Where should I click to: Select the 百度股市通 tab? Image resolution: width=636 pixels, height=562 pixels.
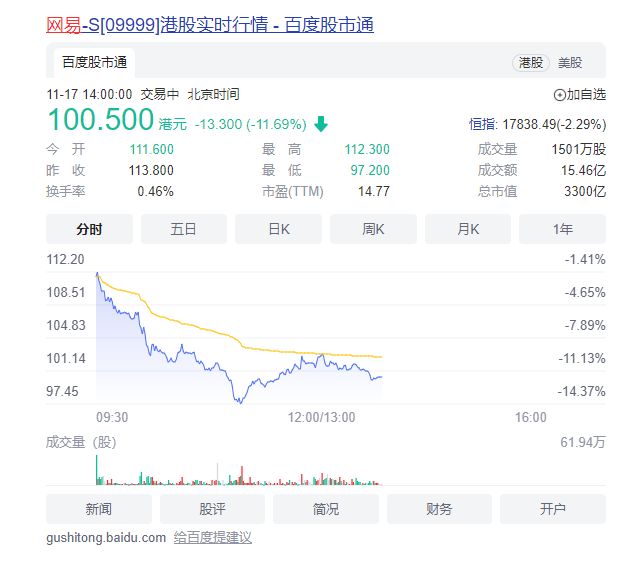pos(95,62)
